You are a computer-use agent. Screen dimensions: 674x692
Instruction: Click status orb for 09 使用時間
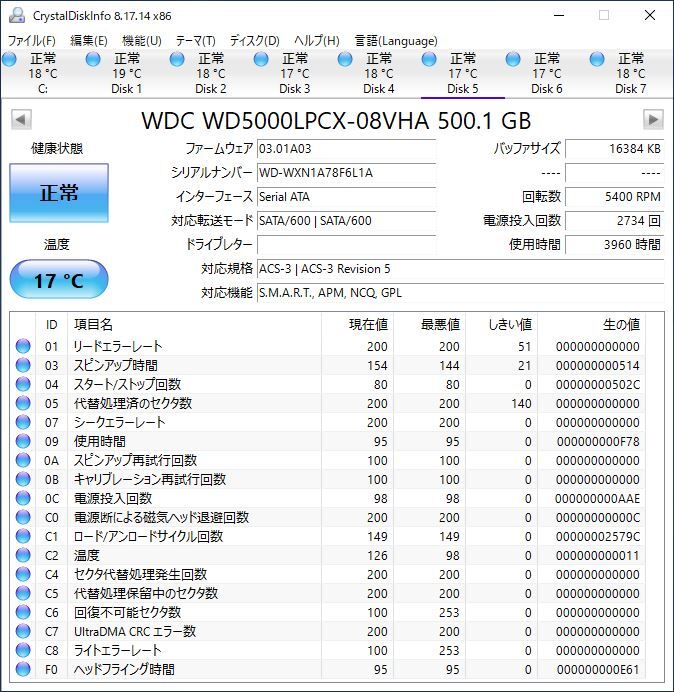tap(23, 441)
